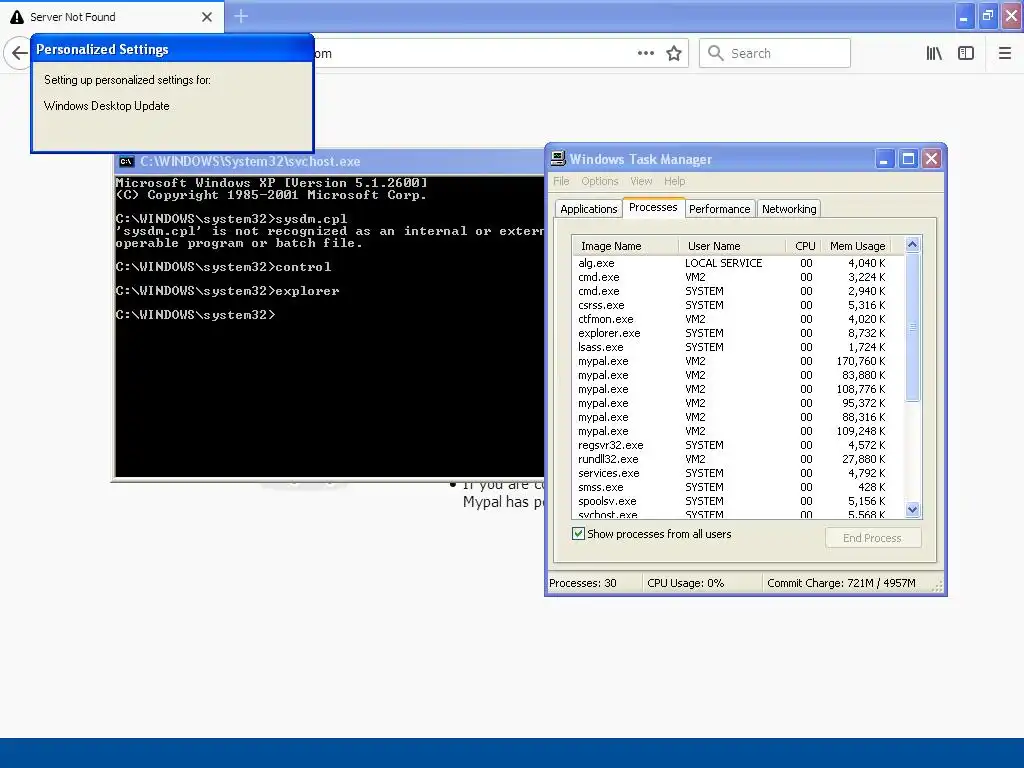Click inside the browser Search field
1024x768 pixels.
[775, 53]
